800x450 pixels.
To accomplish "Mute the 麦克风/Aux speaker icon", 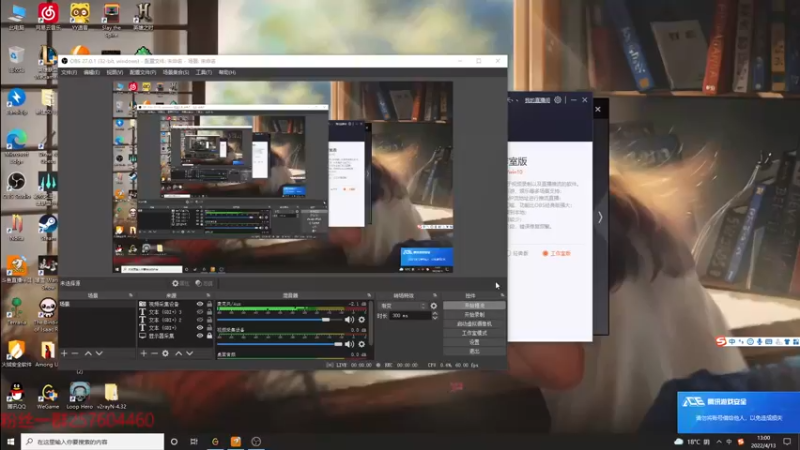I will point(349,319).
